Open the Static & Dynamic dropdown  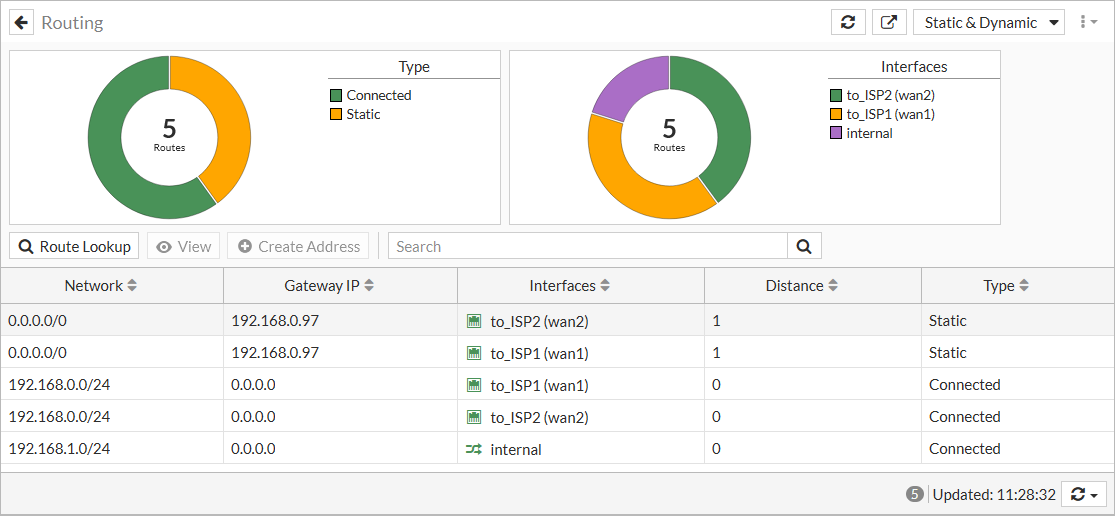point(988,22)
